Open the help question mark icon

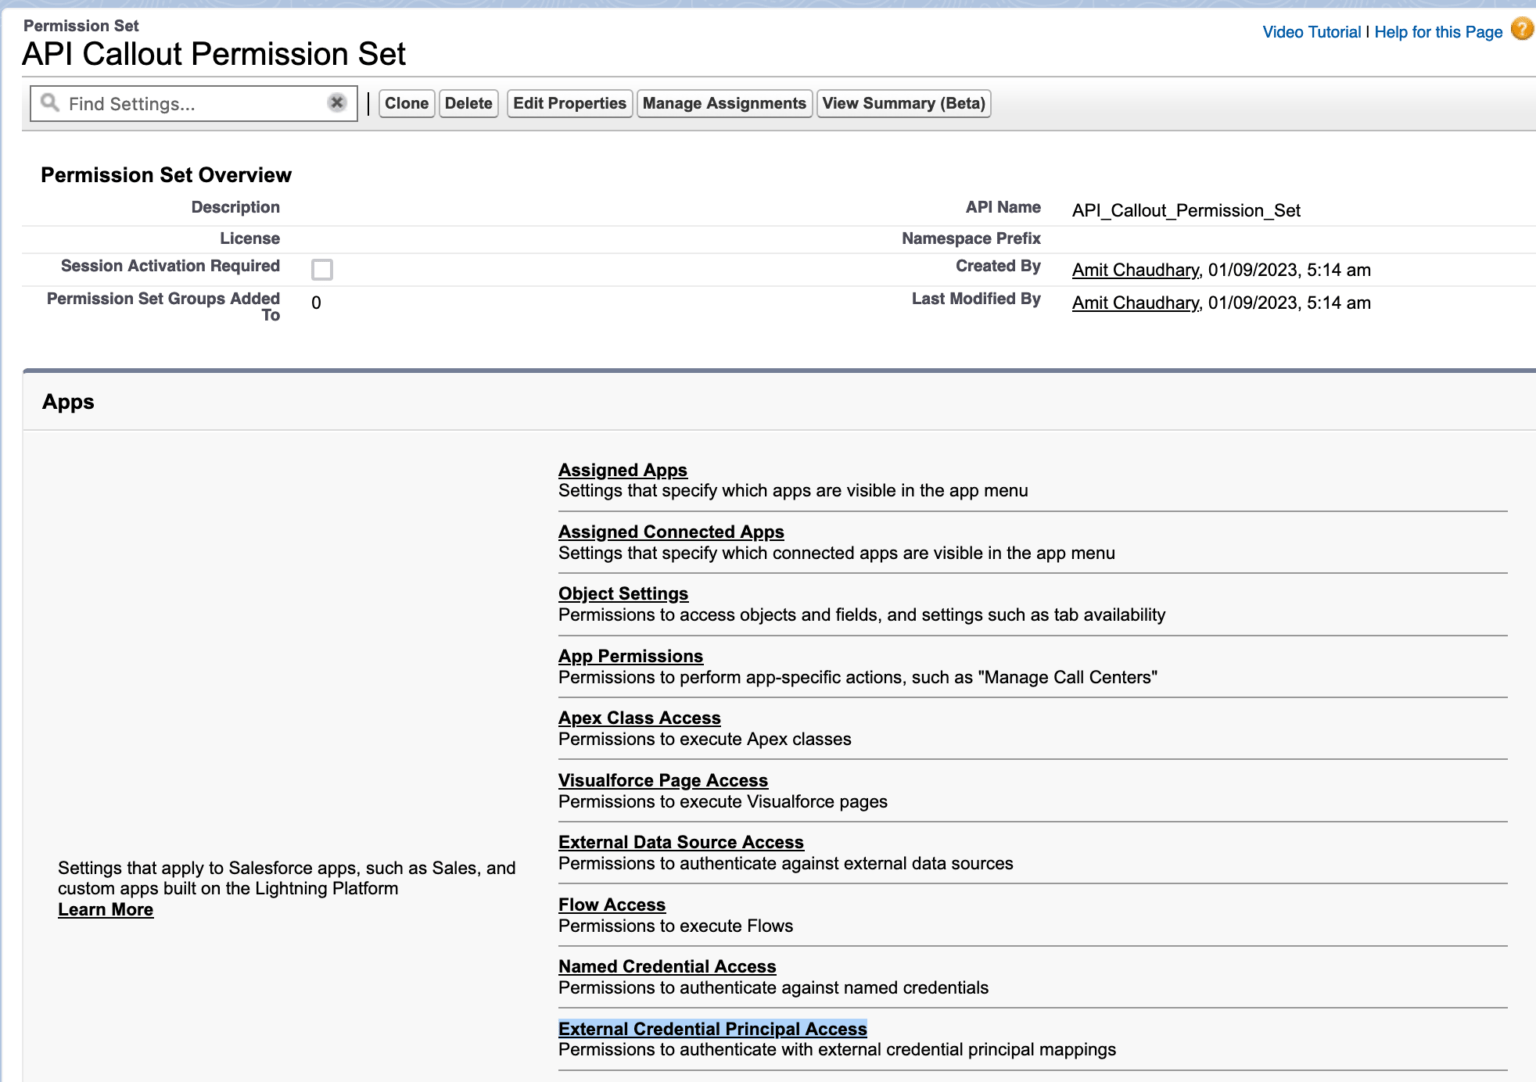pos(1521,30)
